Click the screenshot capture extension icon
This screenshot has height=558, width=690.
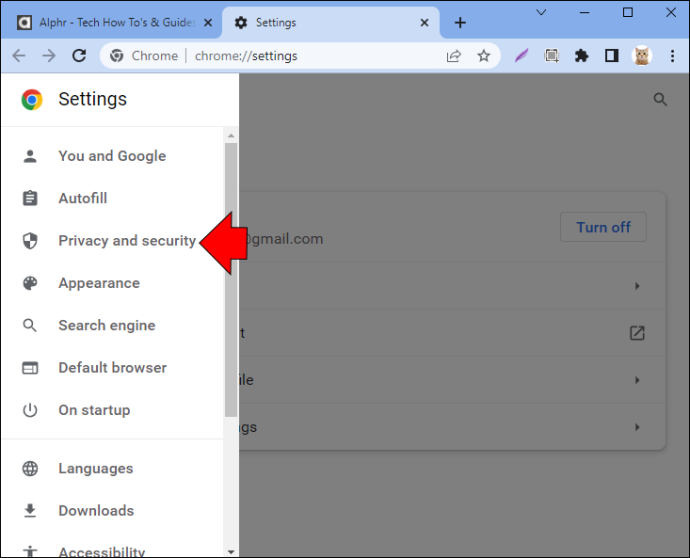point(551,56)
